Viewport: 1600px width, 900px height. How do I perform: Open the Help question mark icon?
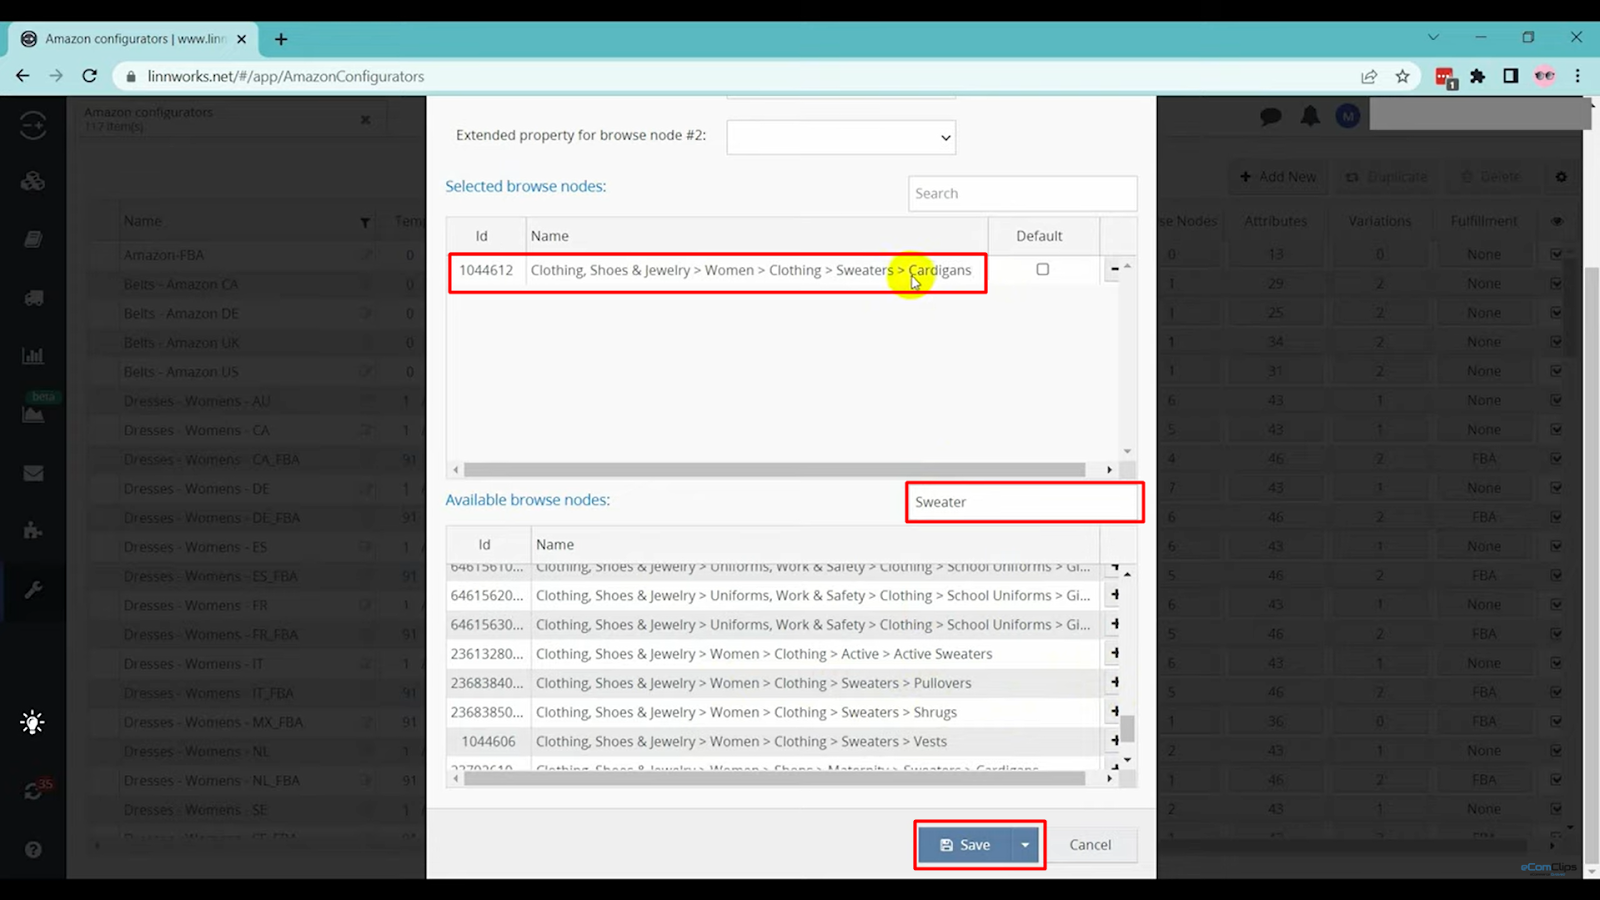[33, 849]
